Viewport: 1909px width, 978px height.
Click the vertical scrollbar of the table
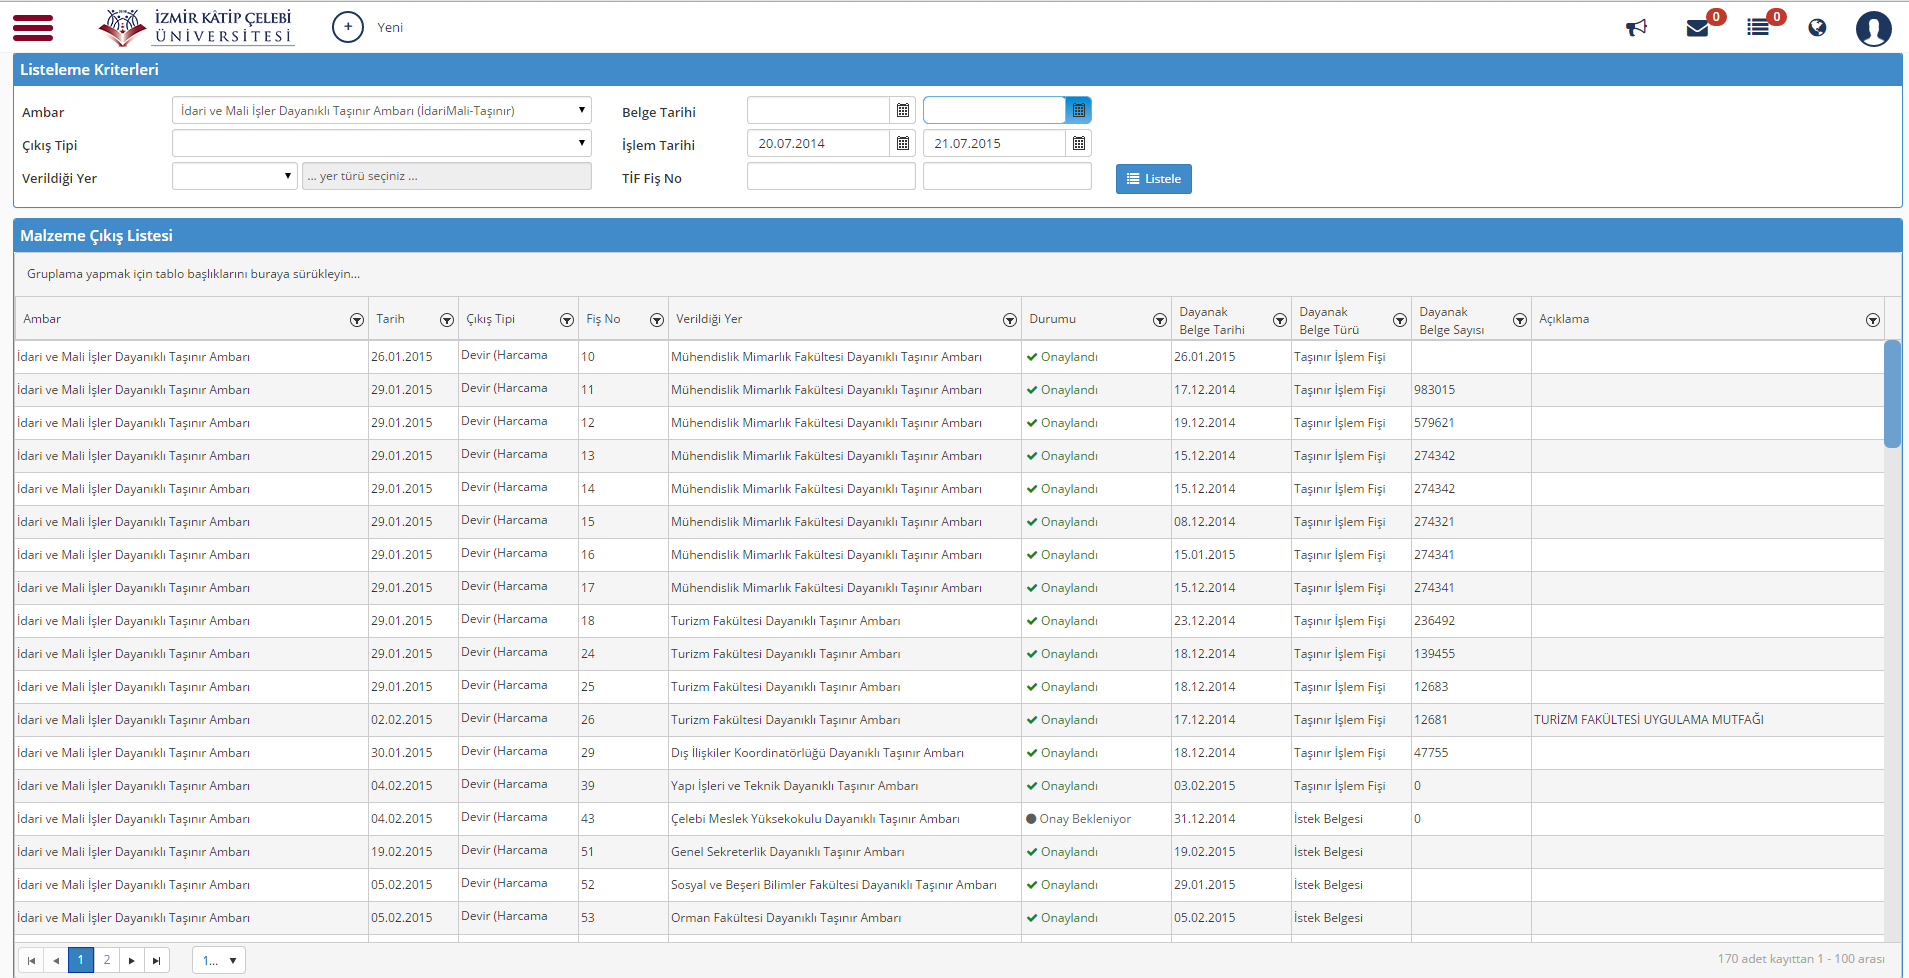point(1892,394)
